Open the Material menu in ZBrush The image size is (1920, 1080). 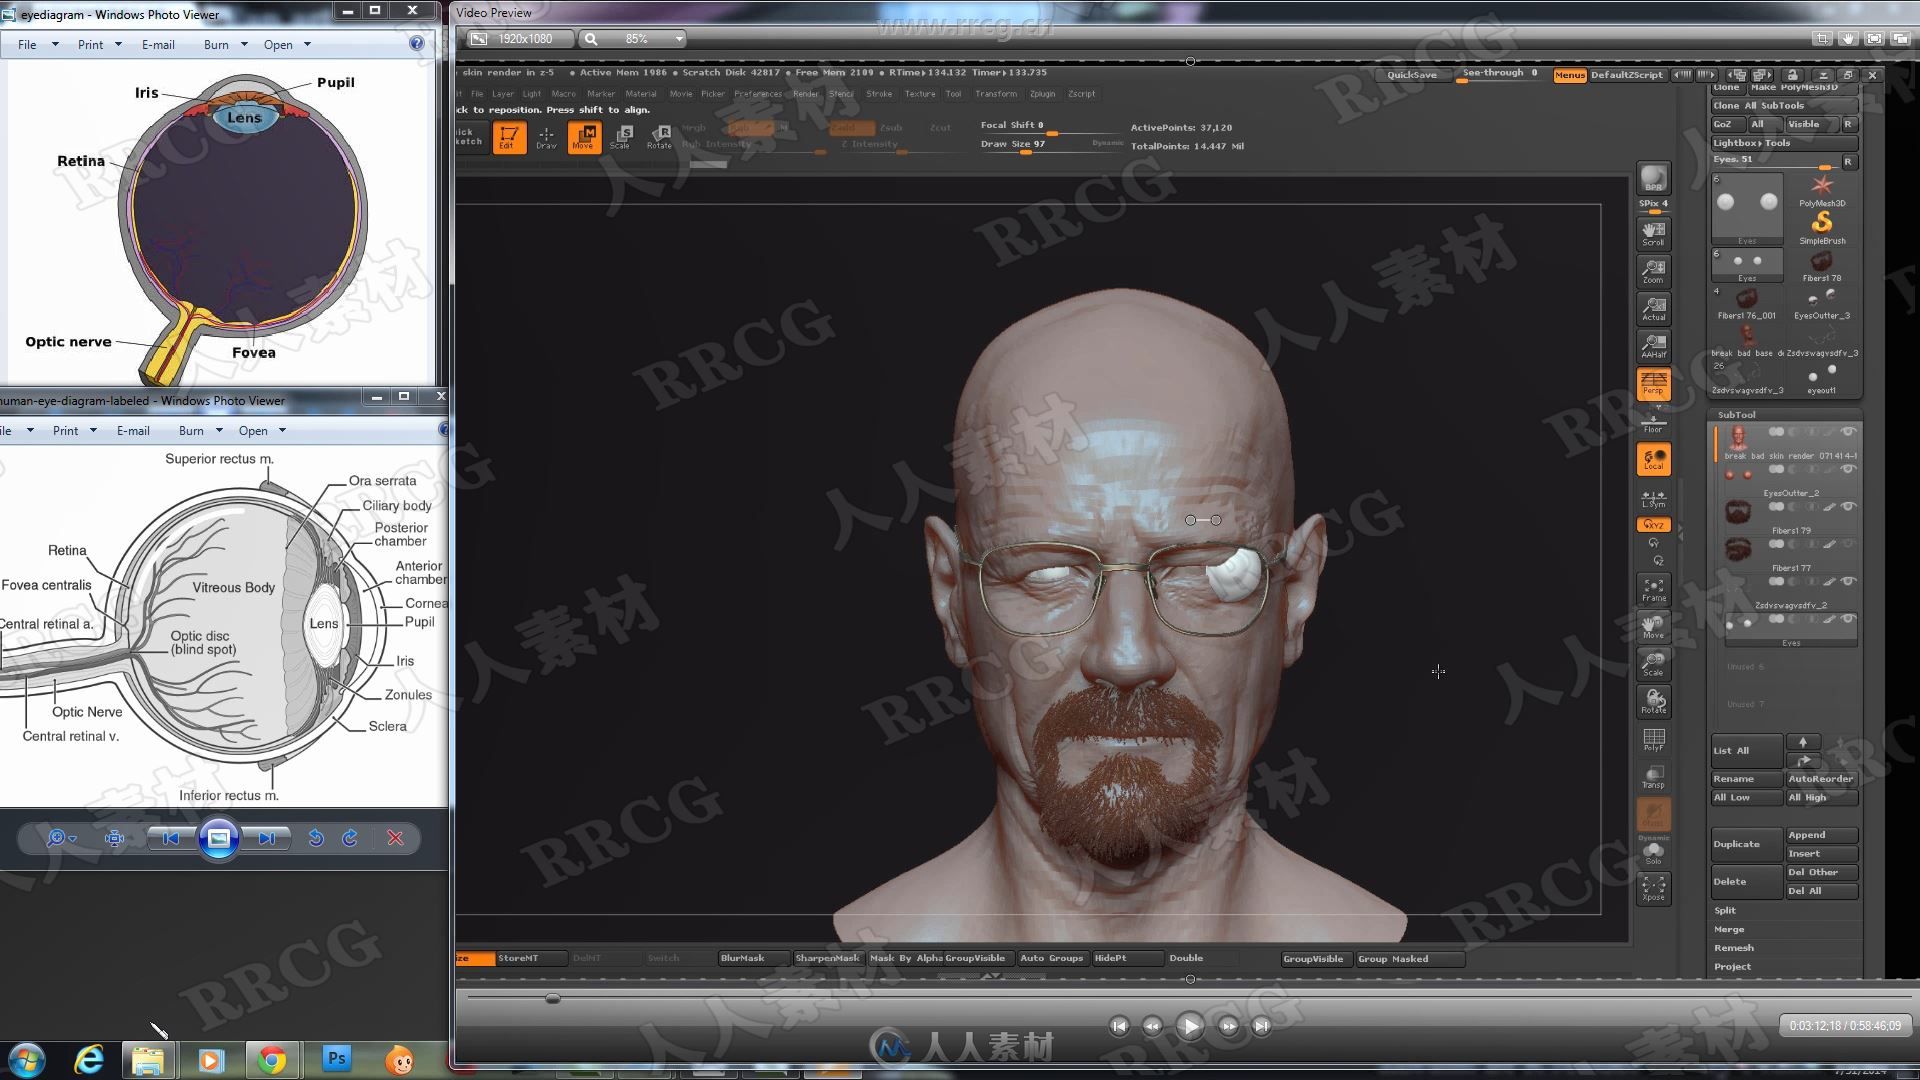(x=641, y=94)
